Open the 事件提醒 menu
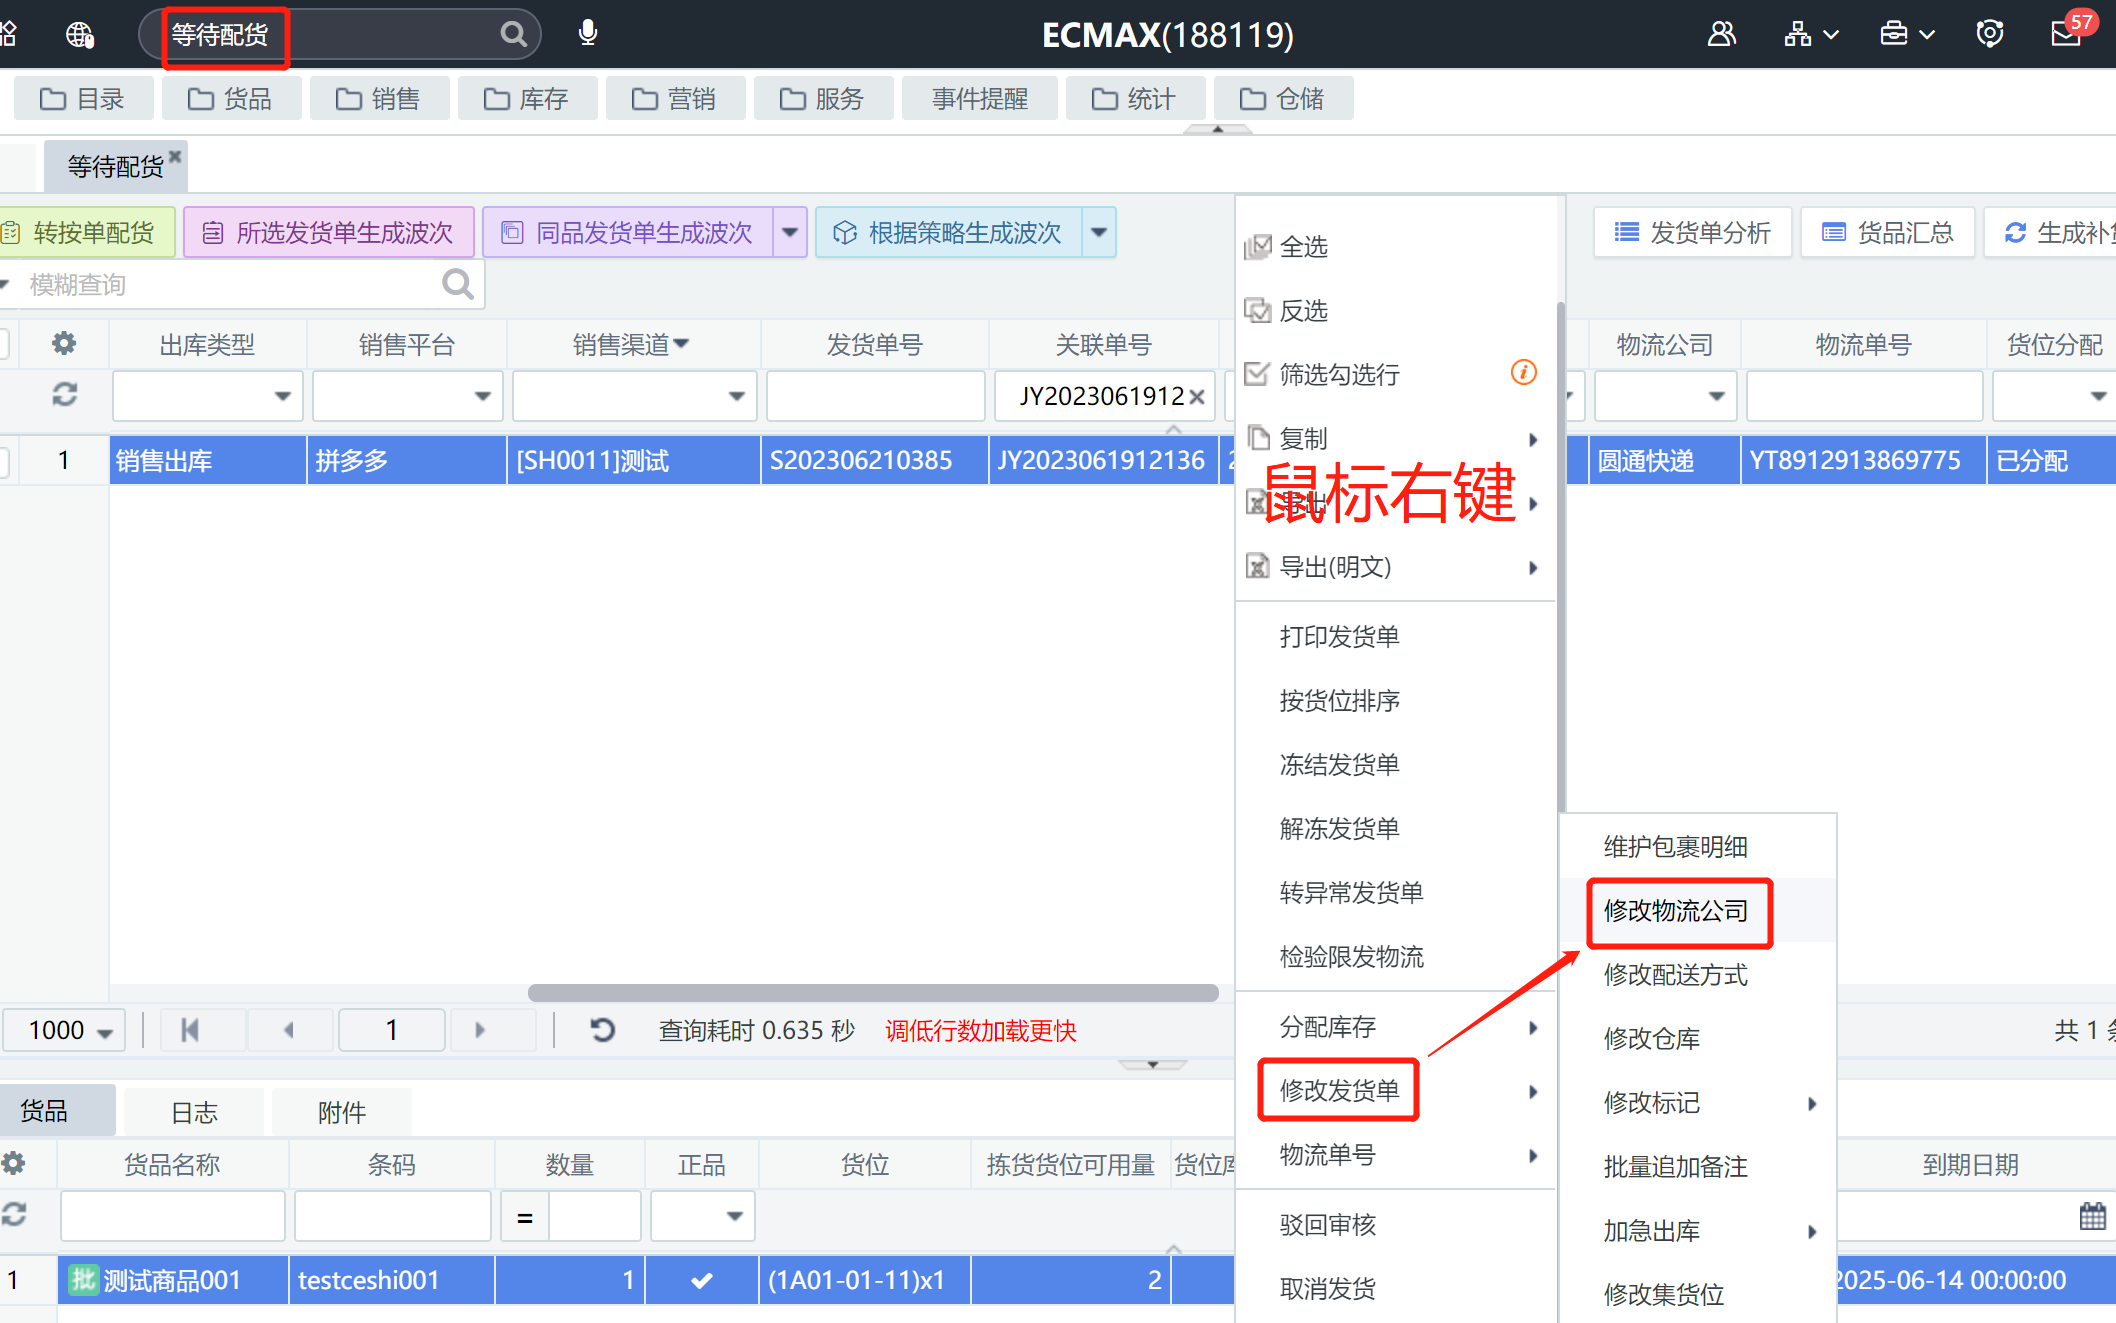This screenshot has height=1323, width=2116. point(980,99)
